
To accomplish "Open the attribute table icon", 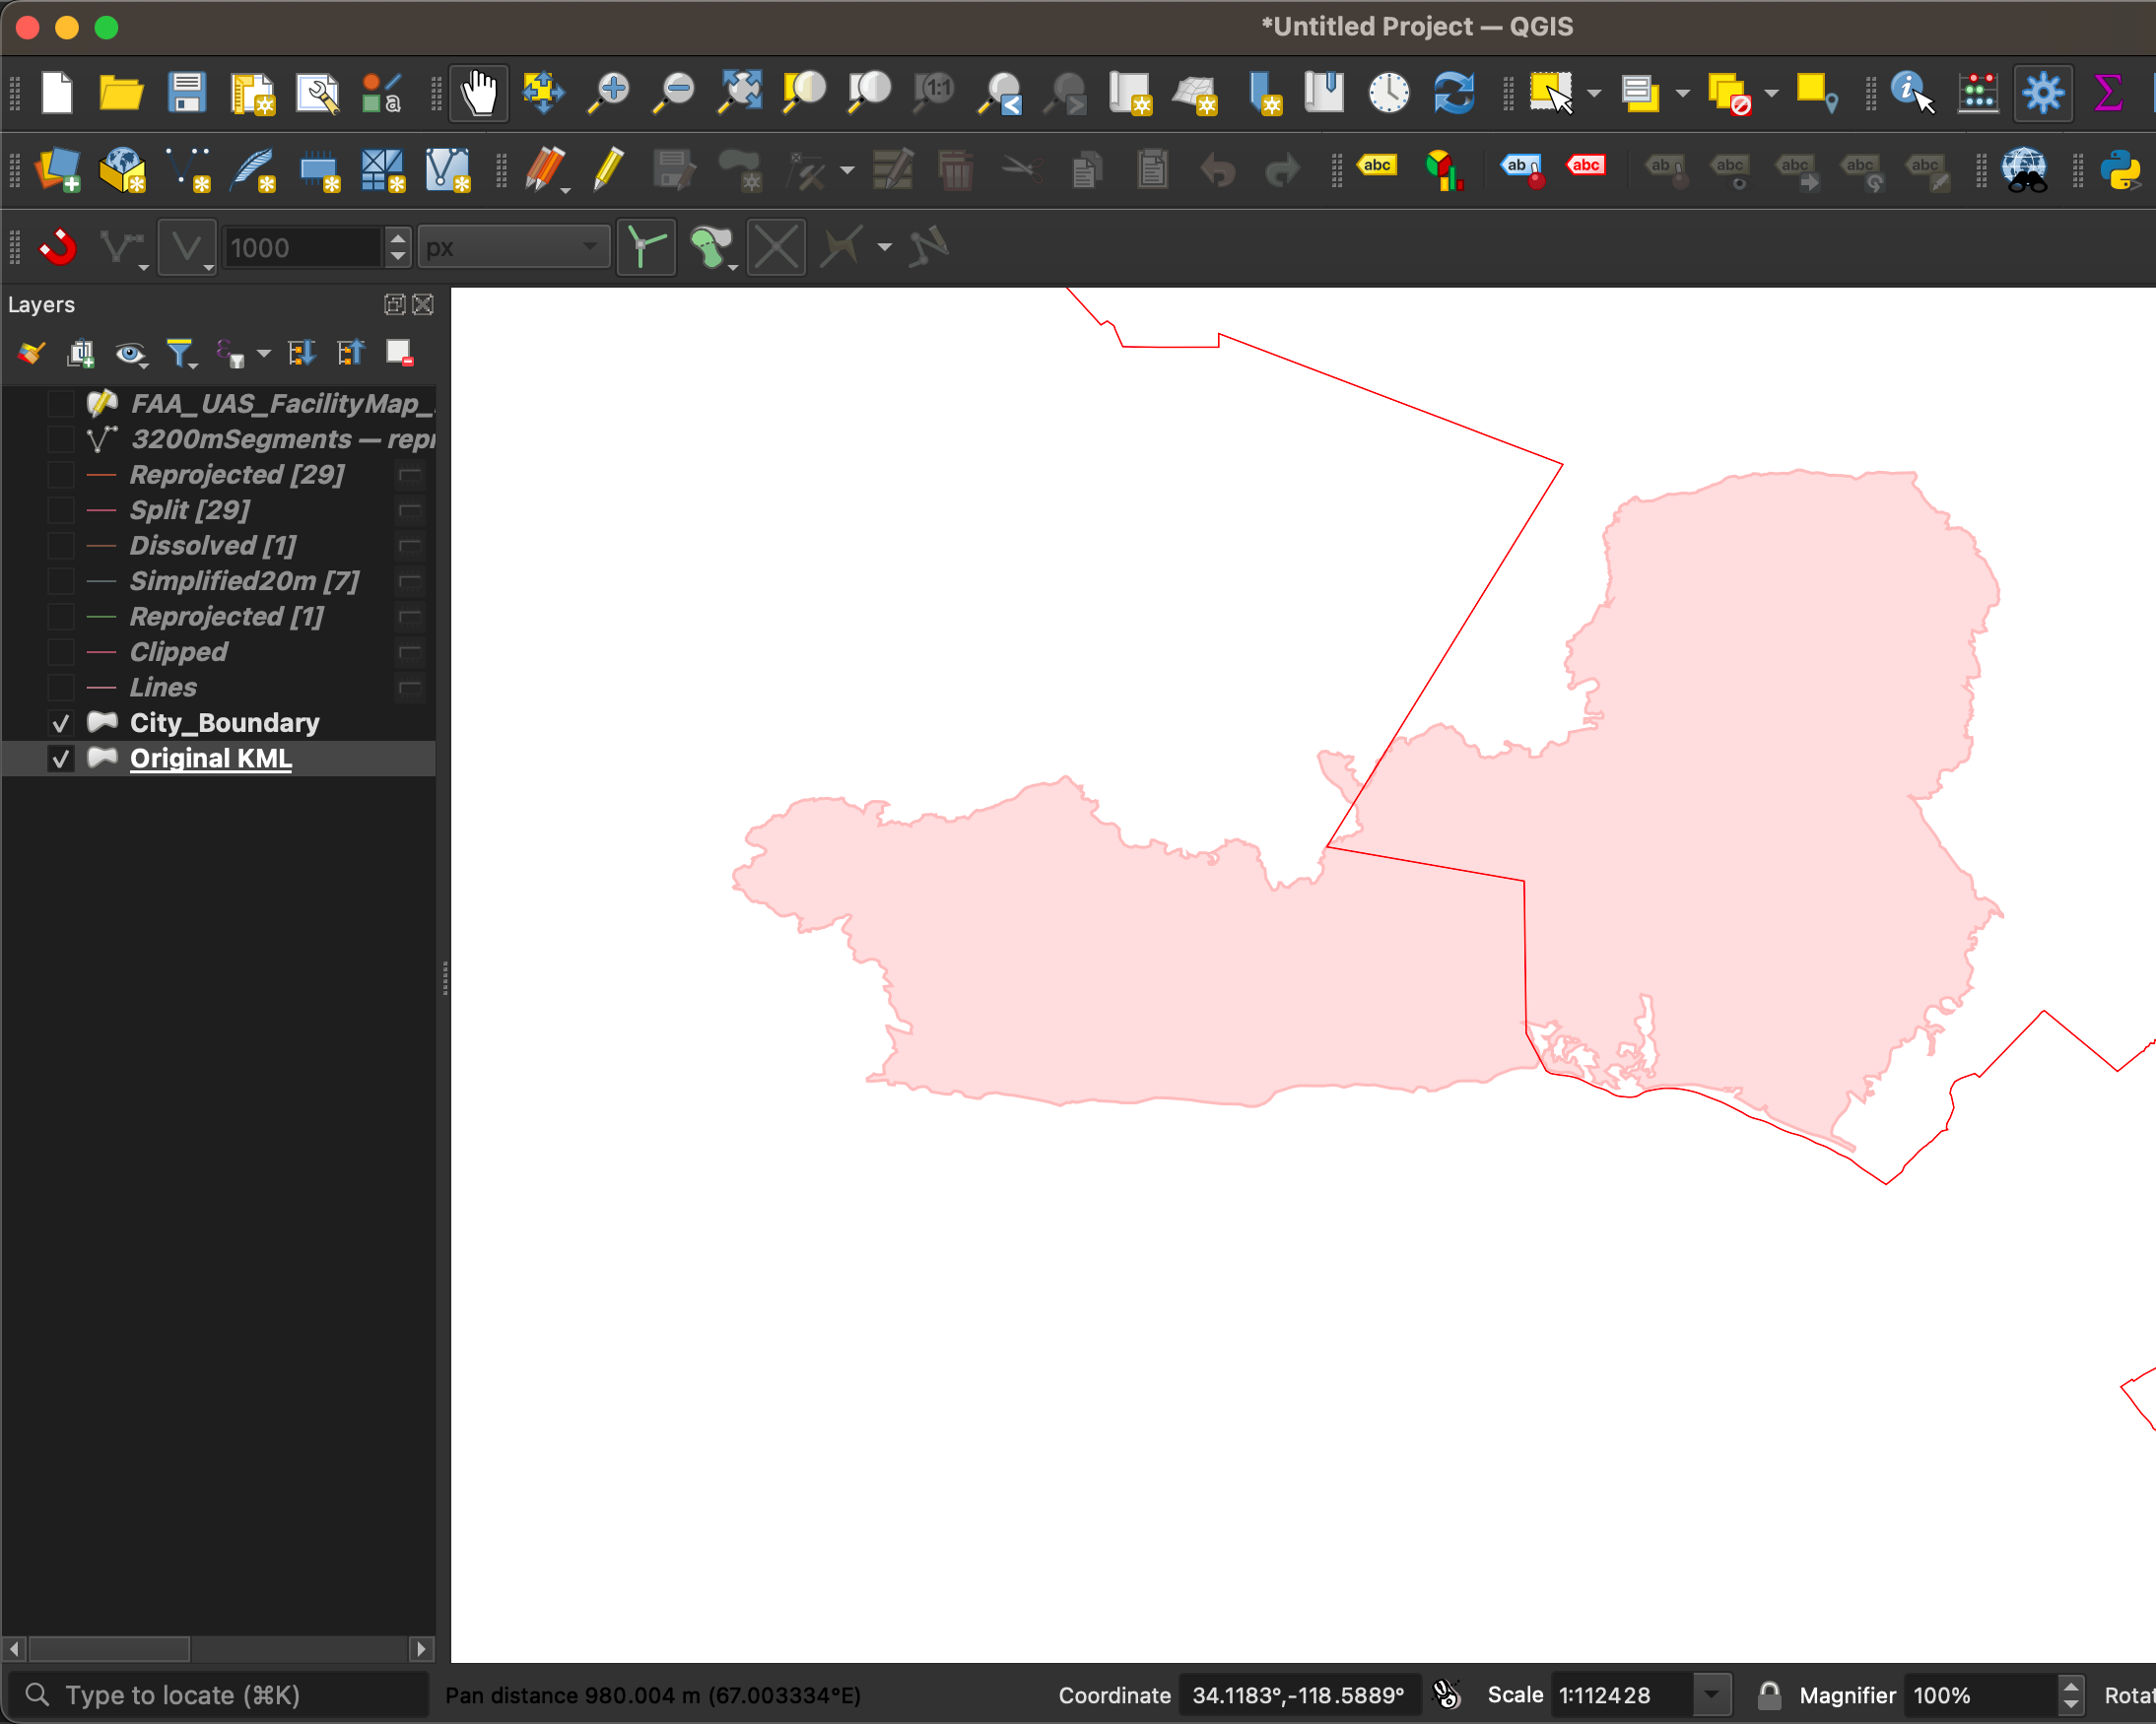I will 1978,93.
